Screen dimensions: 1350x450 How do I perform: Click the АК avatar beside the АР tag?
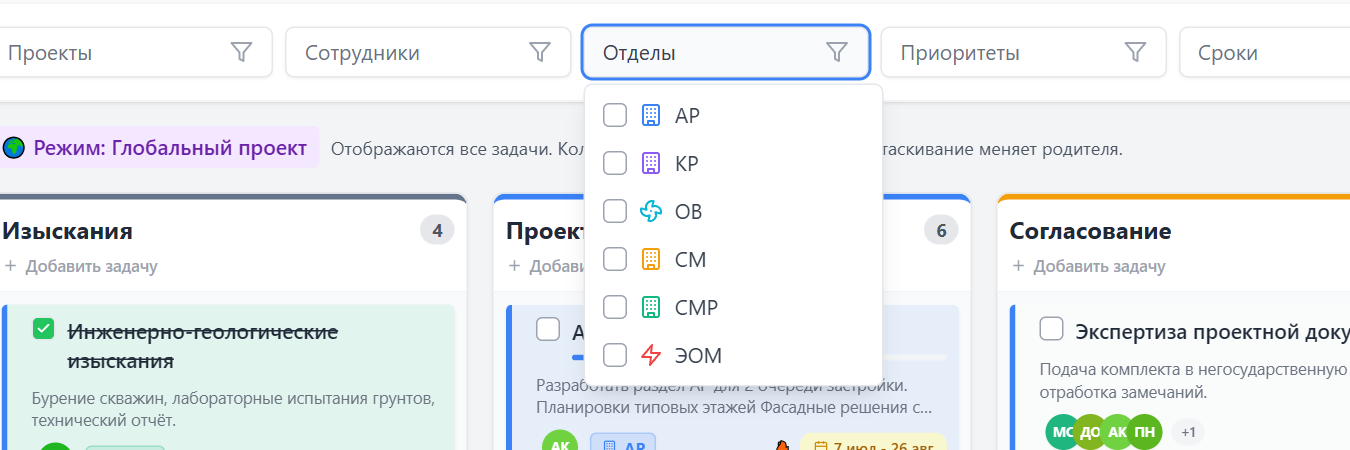click(560, 441)
